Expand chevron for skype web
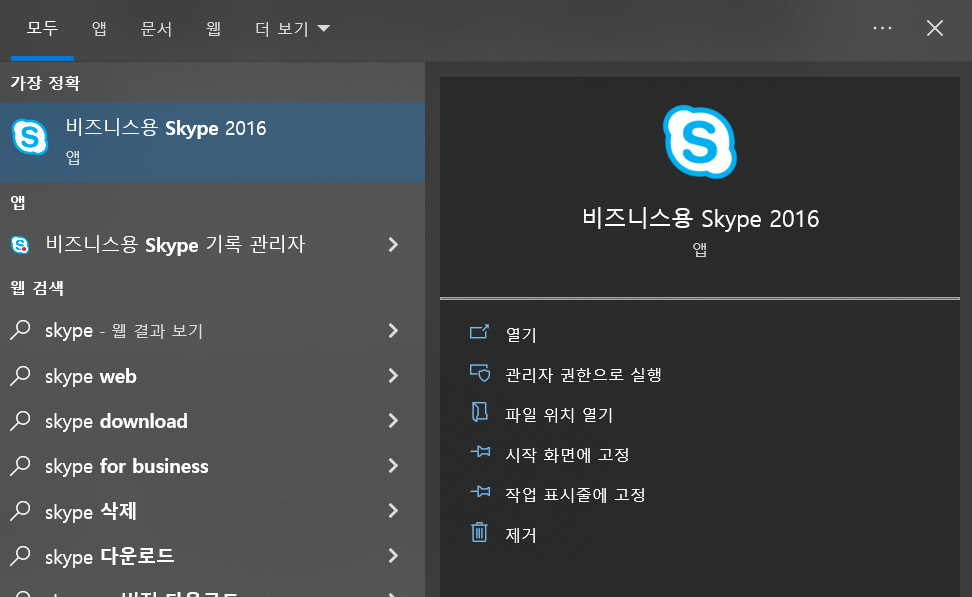Image resolution: width=972 pixels, height=597 pixels. tap(393, 376)
